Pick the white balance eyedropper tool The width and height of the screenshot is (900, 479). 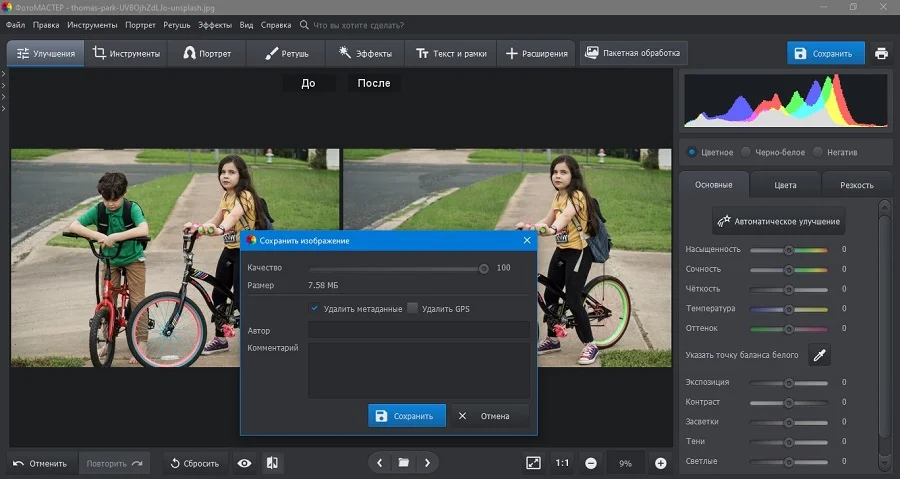[820, 355]
